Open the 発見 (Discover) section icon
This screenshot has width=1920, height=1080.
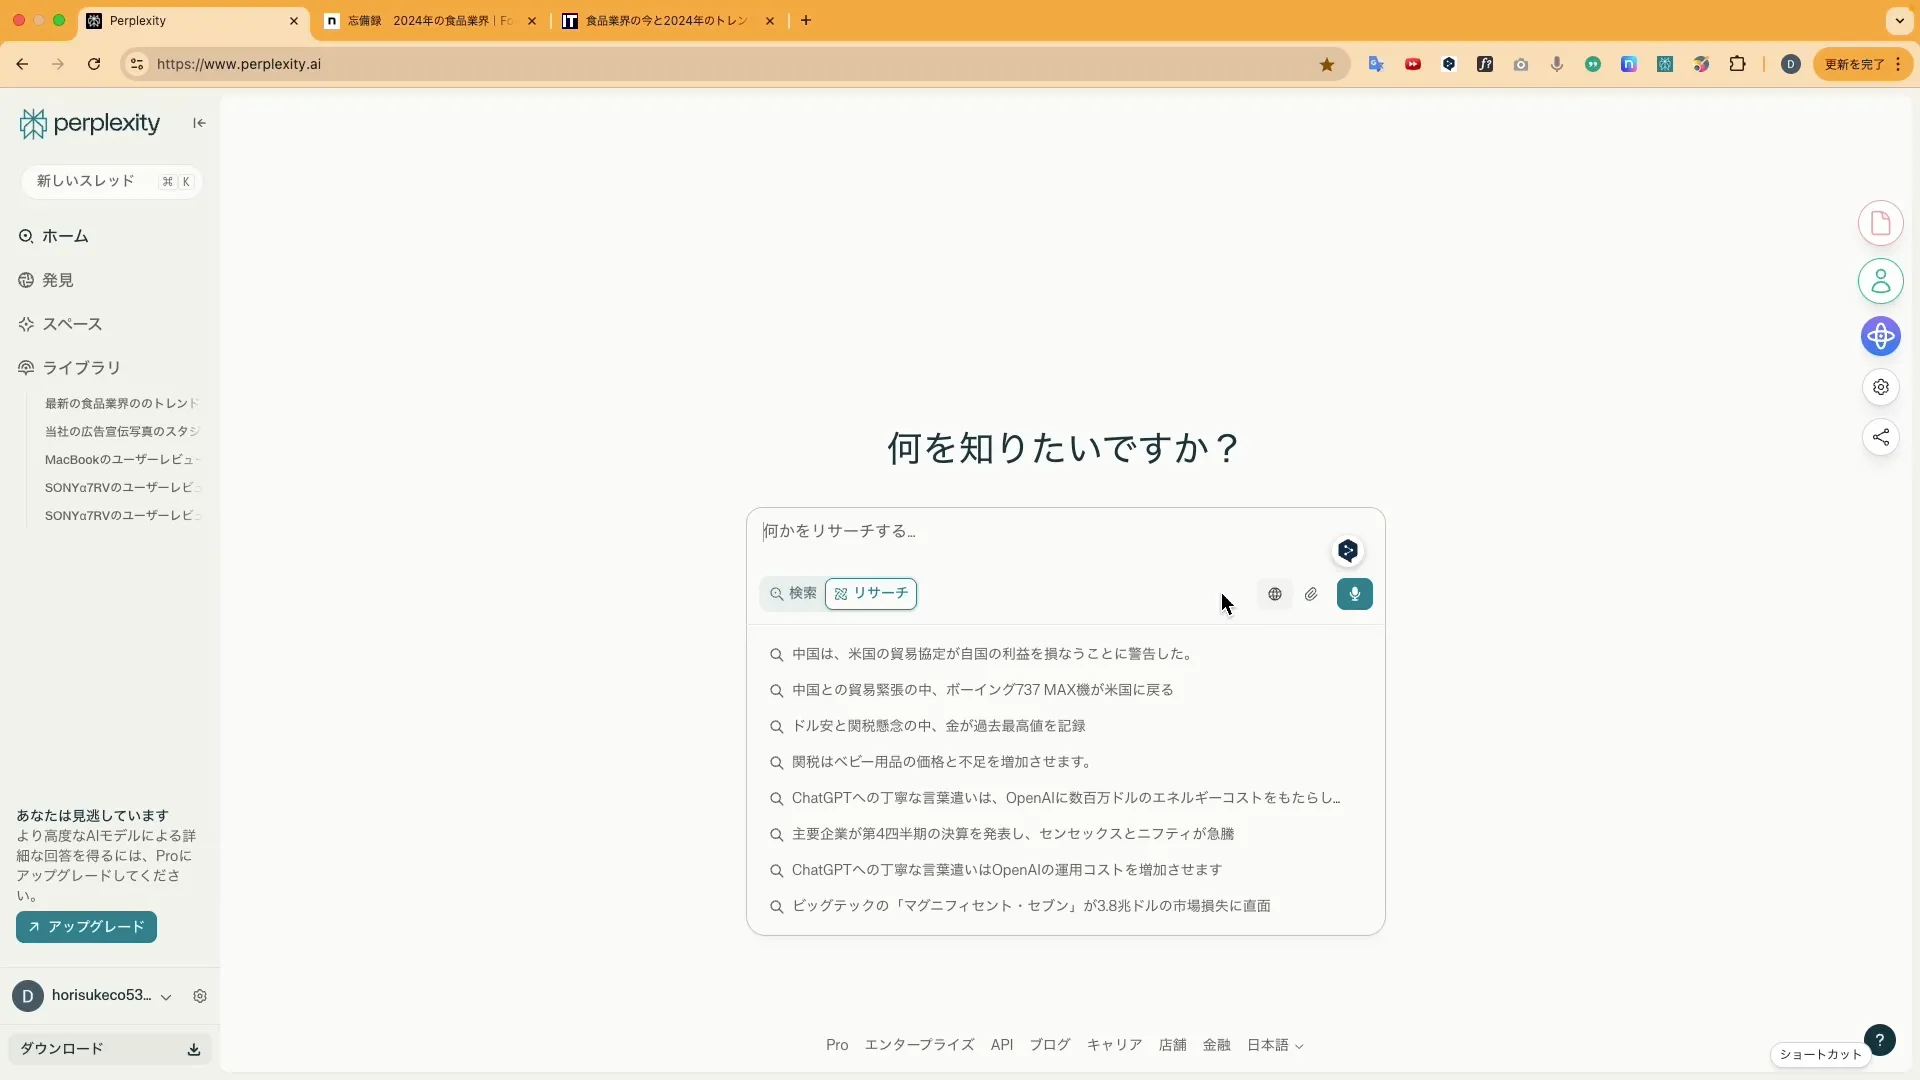point(25,281)
